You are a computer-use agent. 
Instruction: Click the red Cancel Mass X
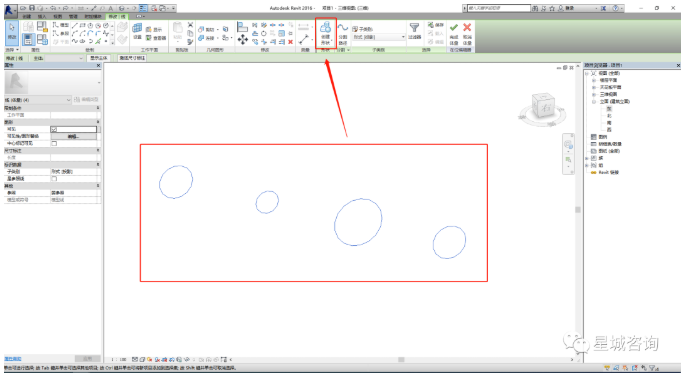tap(467, 27)
